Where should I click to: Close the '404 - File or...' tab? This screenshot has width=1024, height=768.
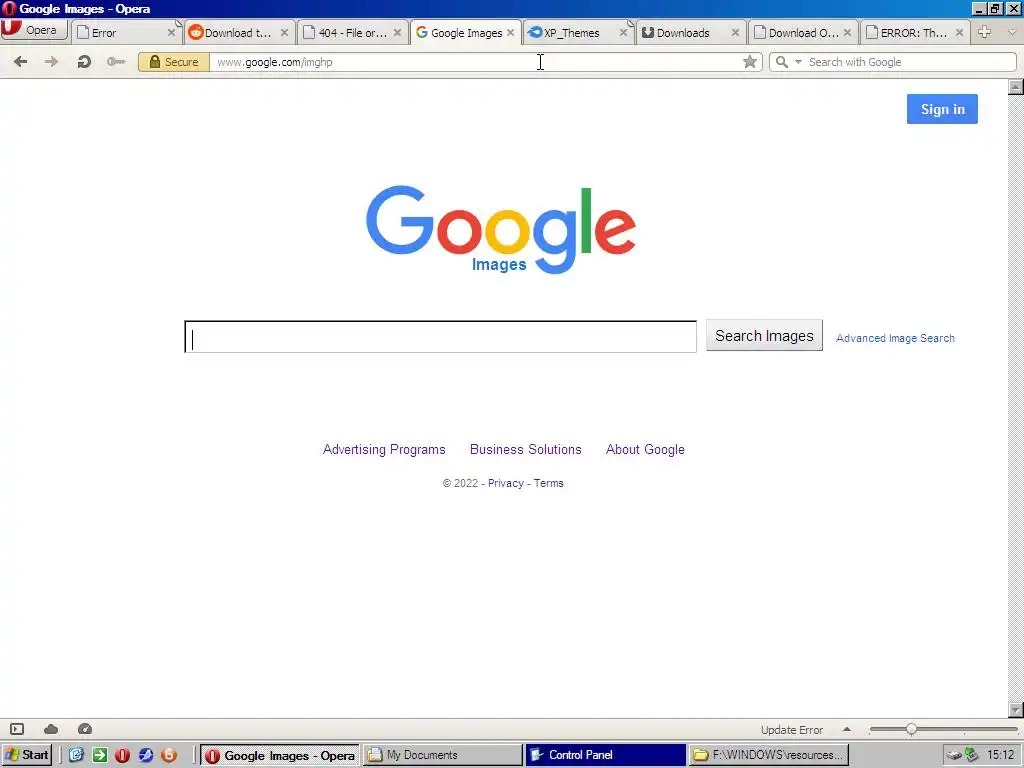[x=397, y=33]
